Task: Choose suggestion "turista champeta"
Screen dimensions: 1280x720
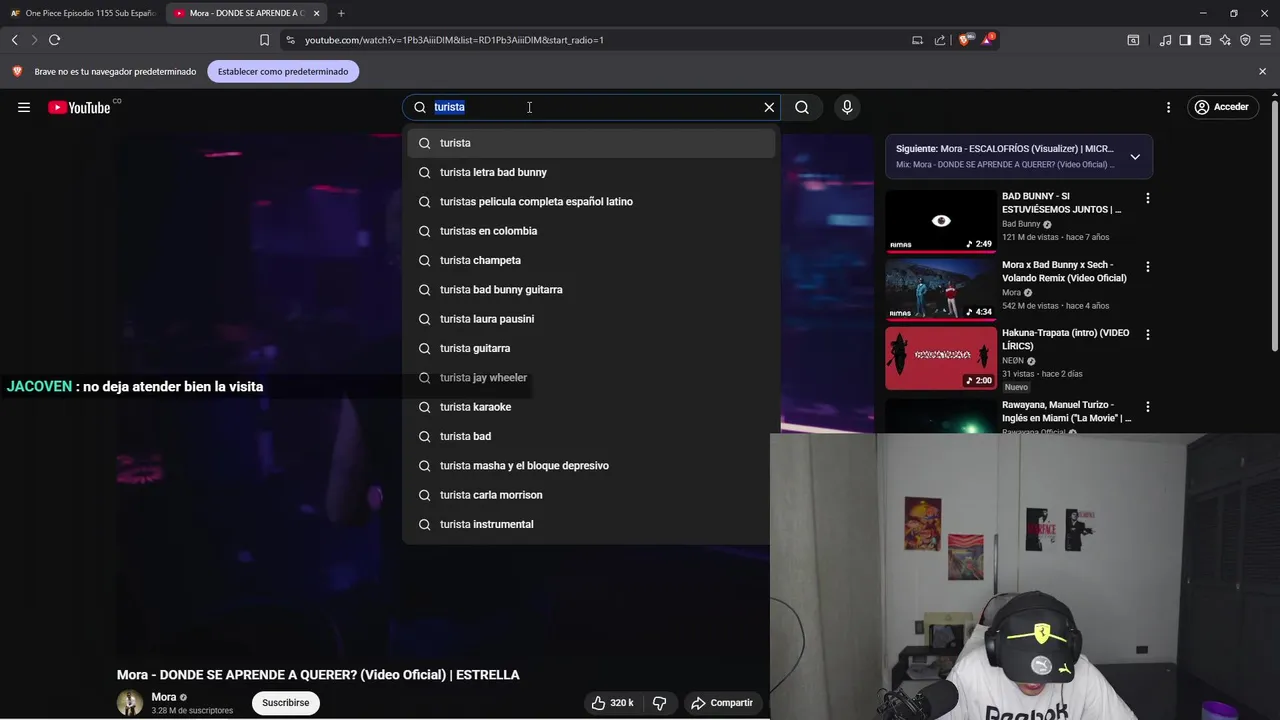Action: coord(591,260)
